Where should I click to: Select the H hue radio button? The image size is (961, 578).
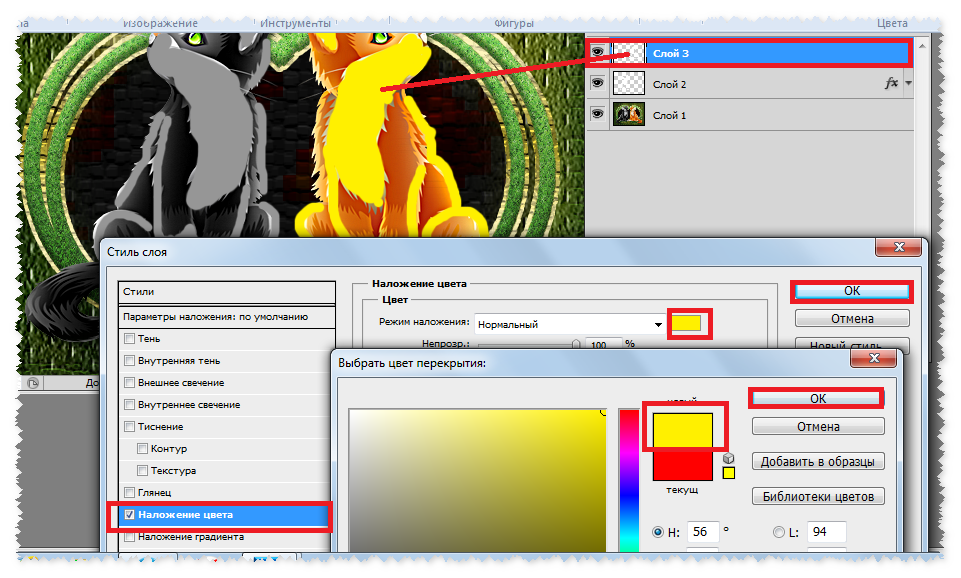coord(658,532)
